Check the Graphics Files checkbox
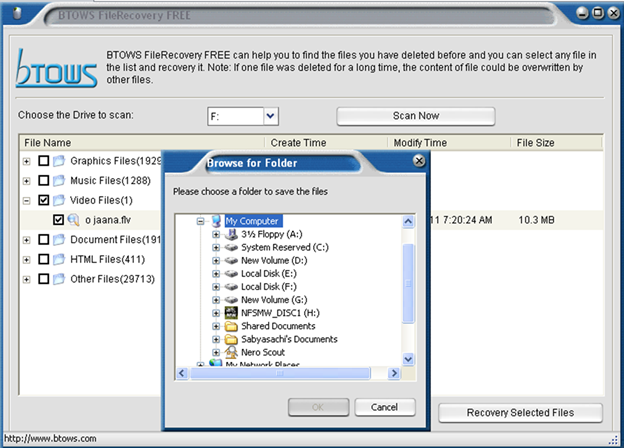This screenshot has width=624, height=448. click(x=44, y=161)
